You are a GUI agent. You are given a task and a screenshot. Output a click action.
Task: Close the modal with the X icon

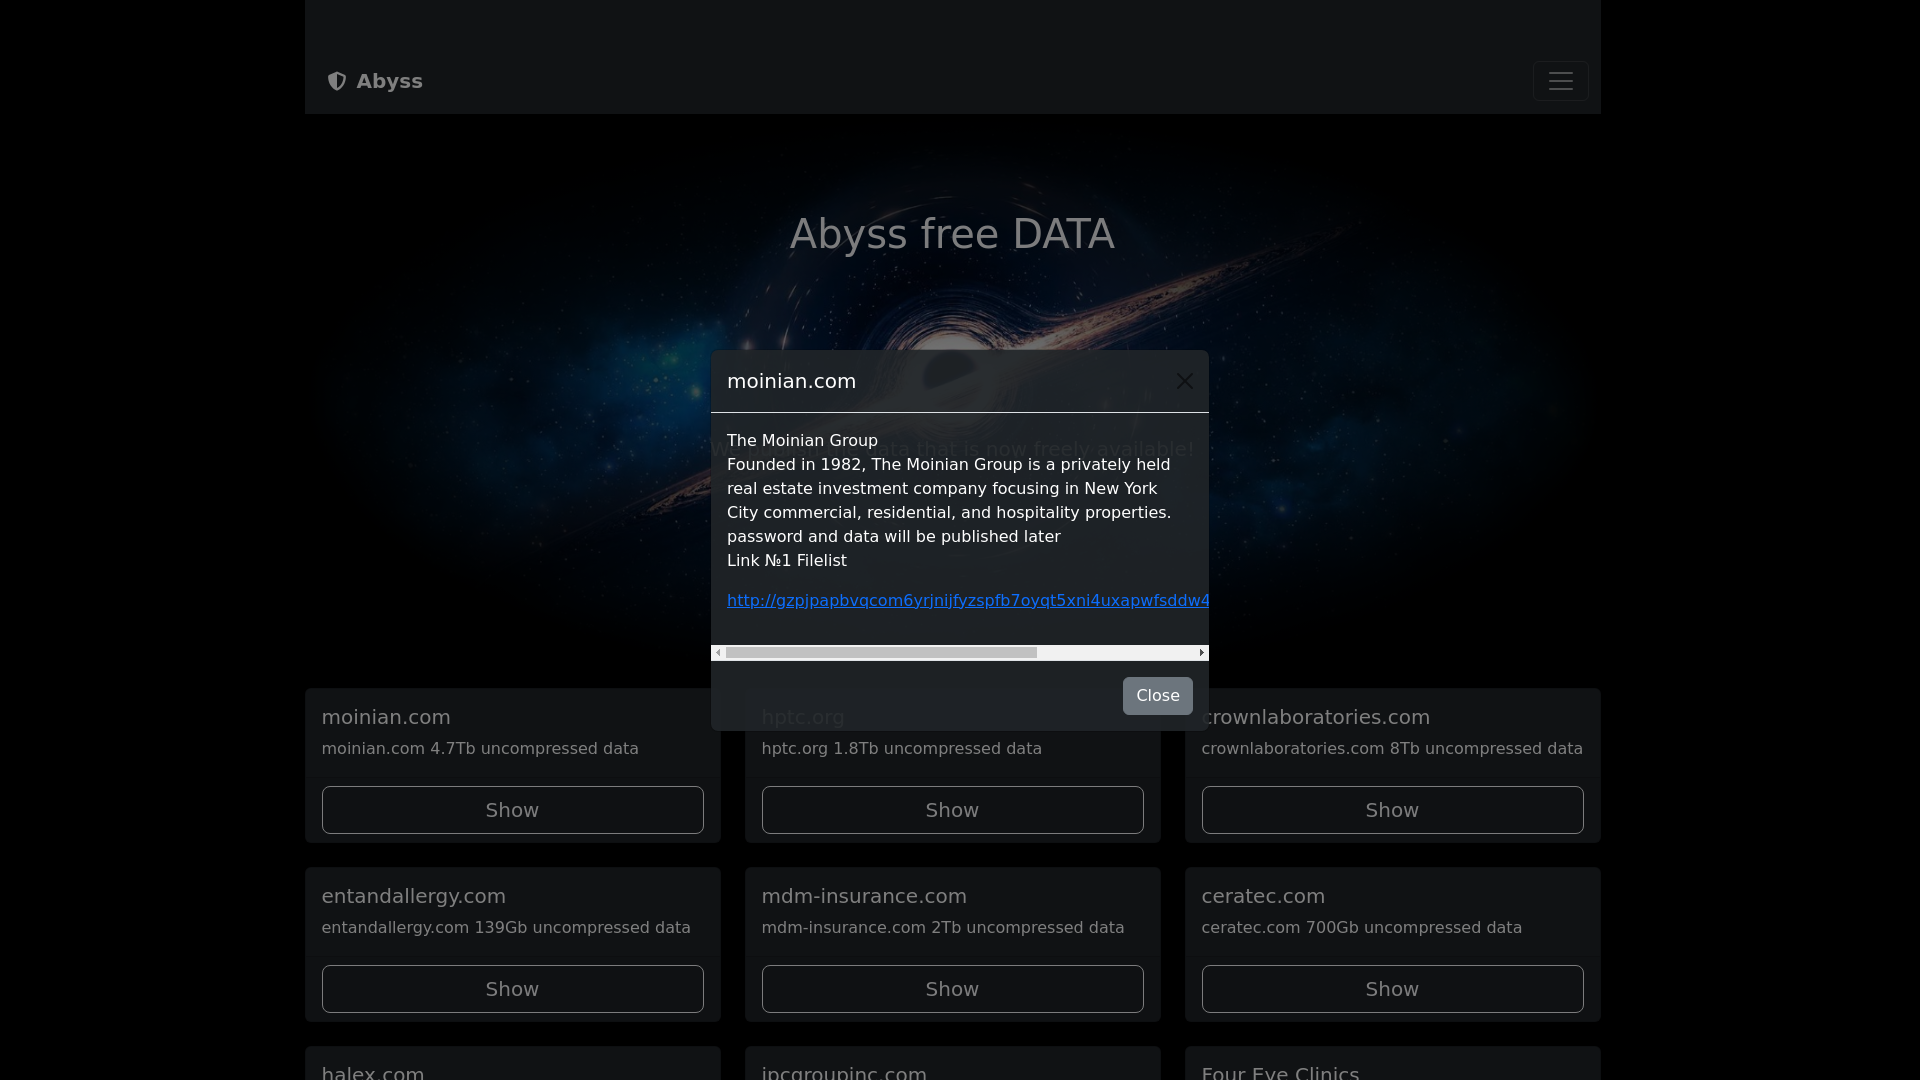pos(1184,381)
